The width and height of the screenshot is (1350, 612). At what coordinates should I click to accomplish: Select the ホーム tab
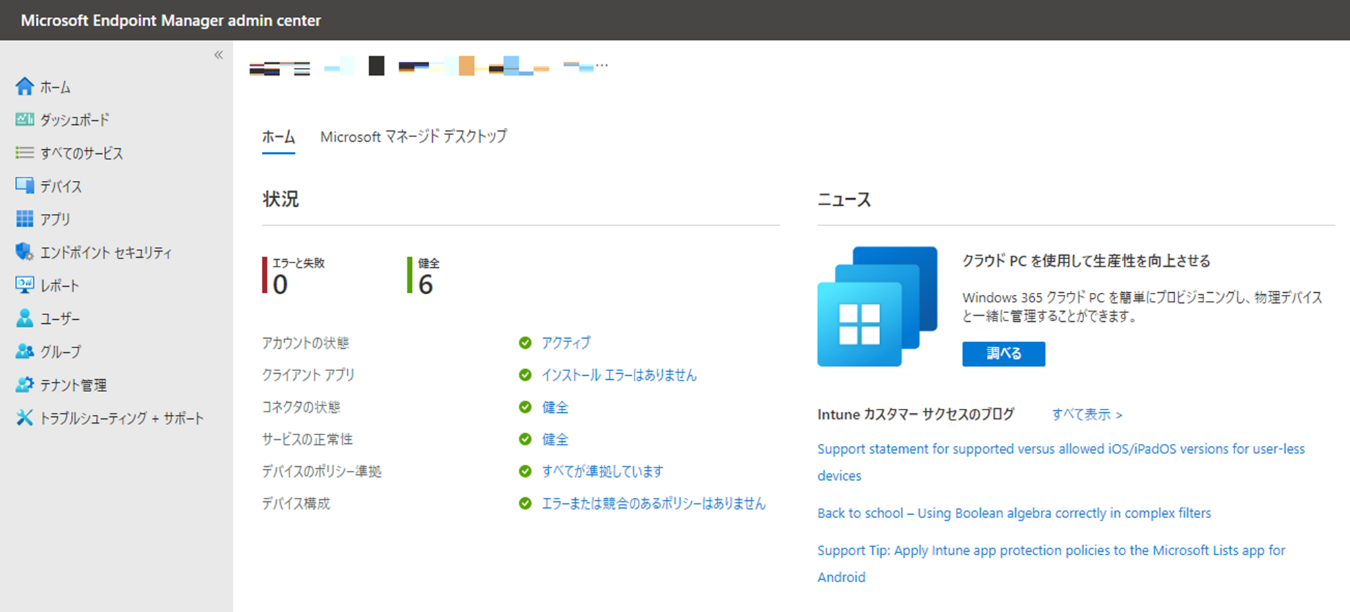(279, 137)
